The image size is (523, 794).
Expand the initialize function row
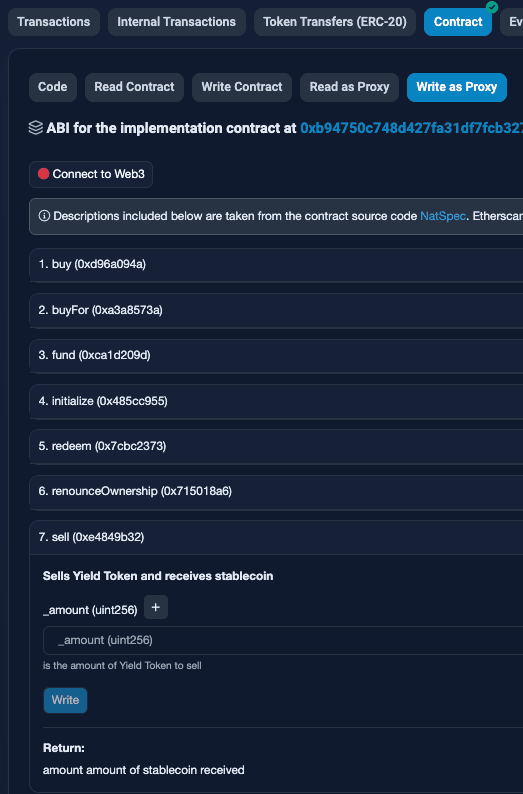[x=276, y=401]
